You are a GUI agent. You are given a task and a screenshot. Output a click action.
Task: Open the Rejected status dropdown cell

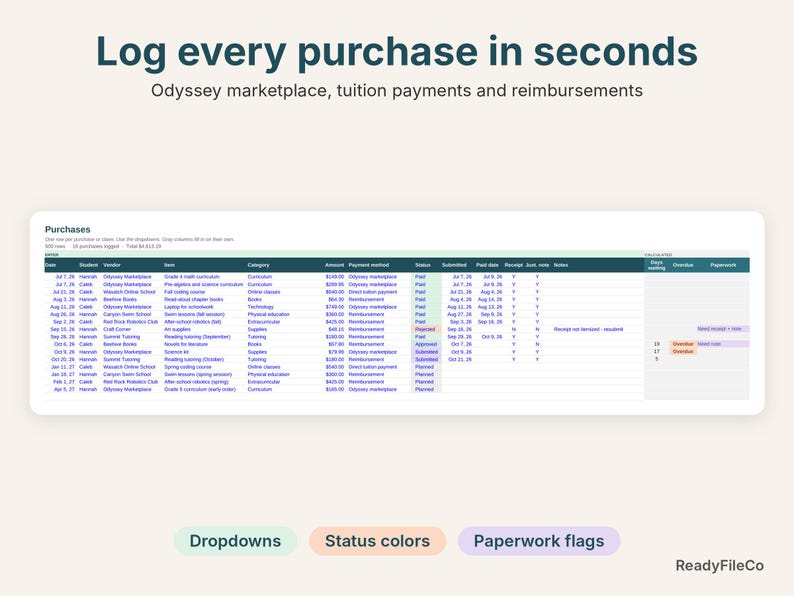click(x=426, y=329)
